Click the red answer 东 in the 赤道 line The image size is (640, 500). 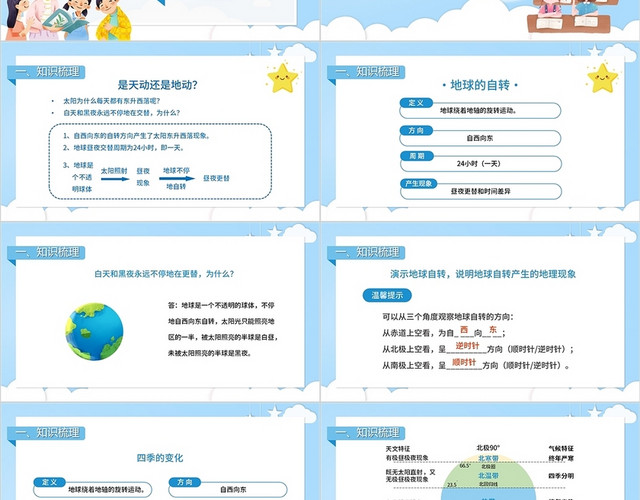(x=493, y=329)
